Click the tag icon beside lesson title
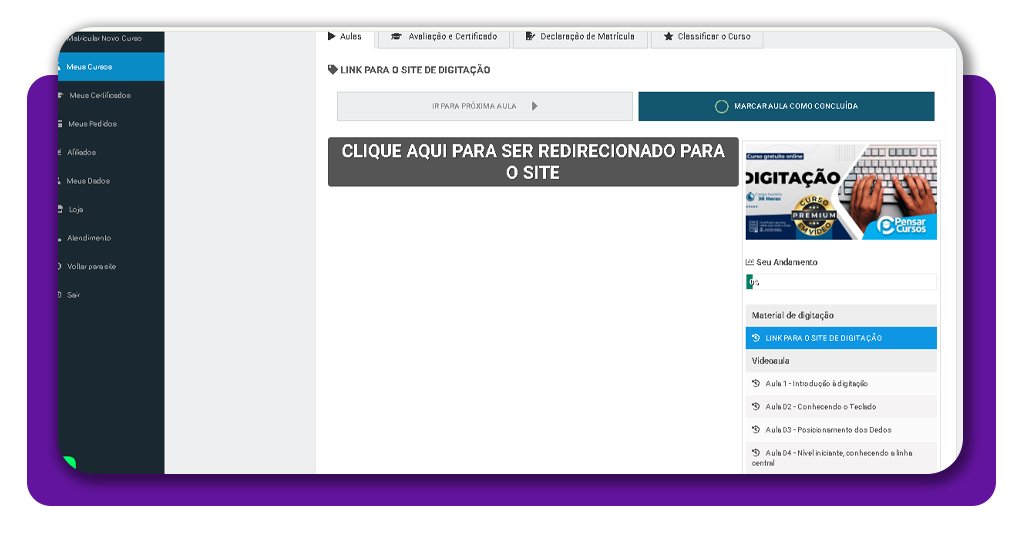1024x536 pixels. (x=332, y=70)
